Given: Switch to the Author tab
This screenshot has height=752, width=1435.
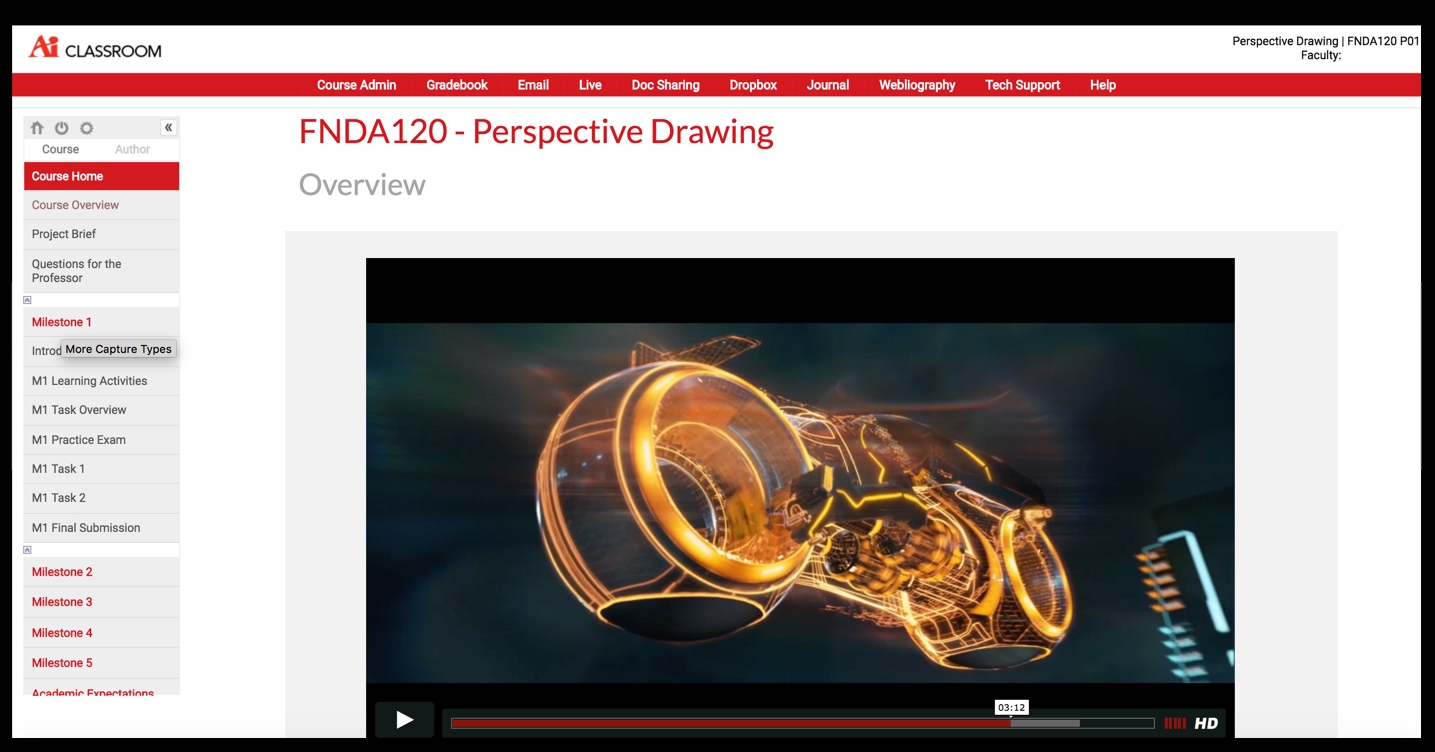Looking at the screenshot, I should (132, 149).
